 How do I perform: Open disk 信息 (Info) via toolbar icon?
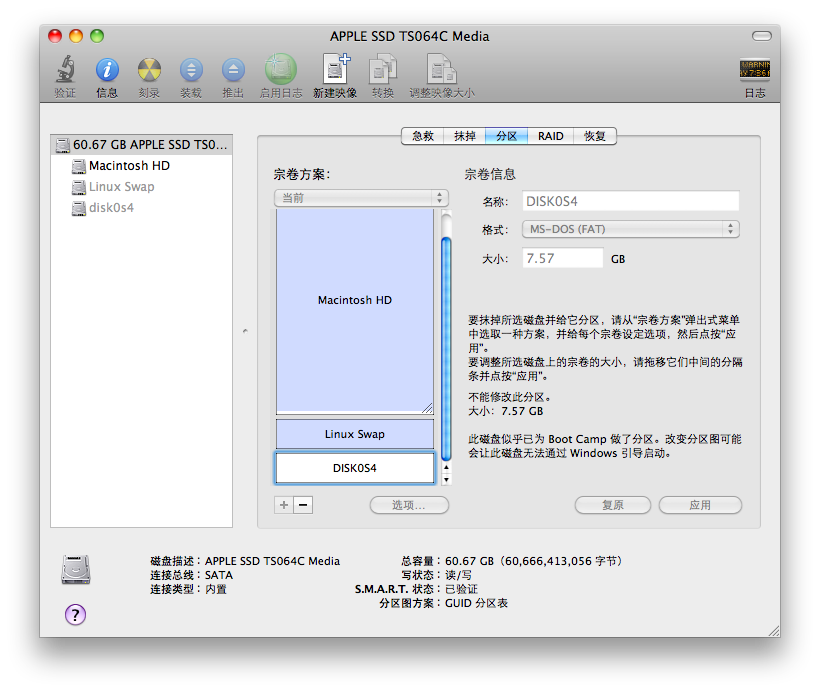107,70
